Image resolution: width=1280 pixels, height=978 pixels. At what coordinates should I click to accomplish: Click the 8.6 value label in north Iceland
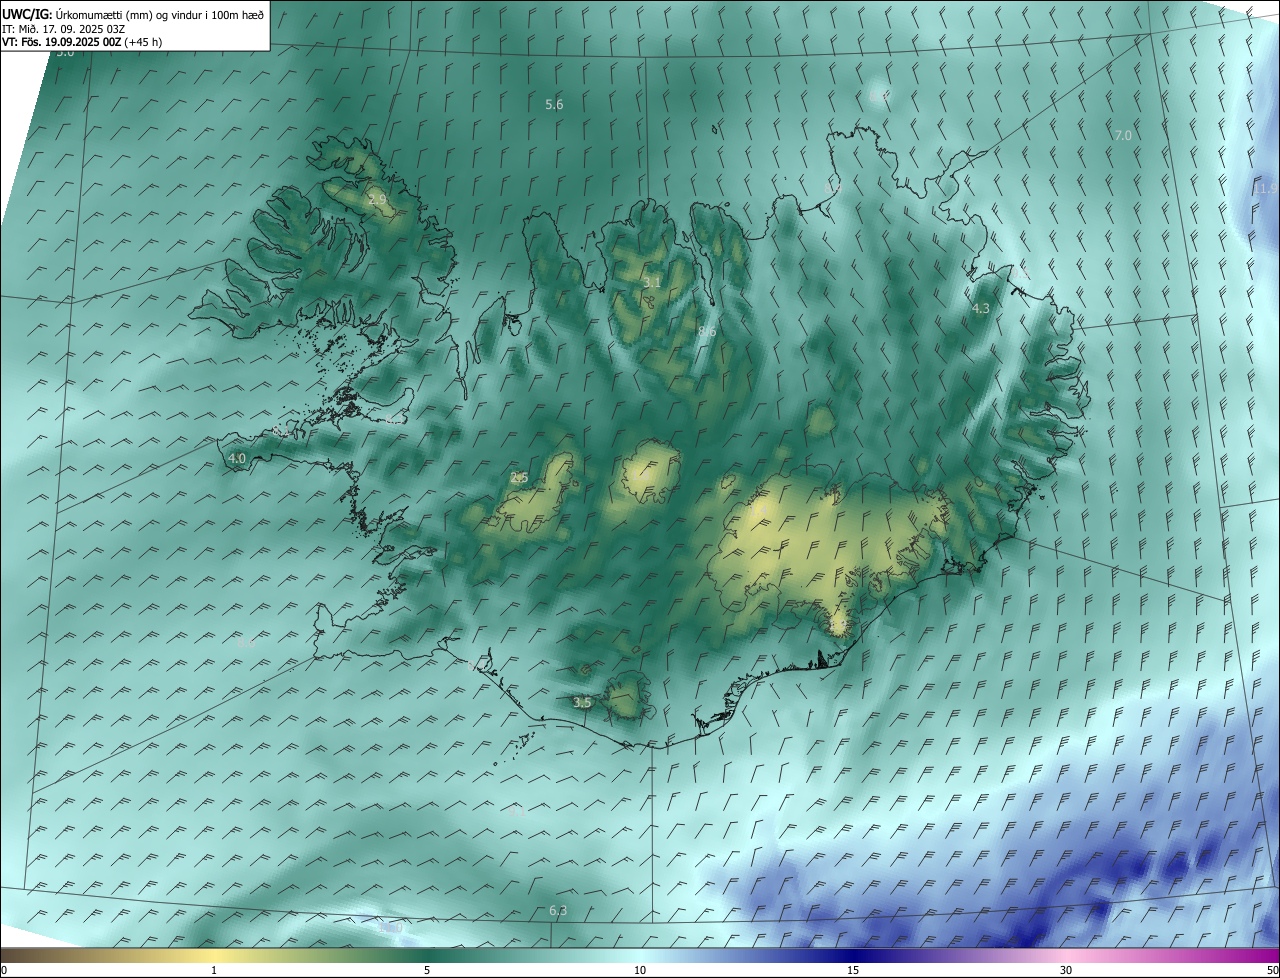pyautogui.click(x=707, y=331)
